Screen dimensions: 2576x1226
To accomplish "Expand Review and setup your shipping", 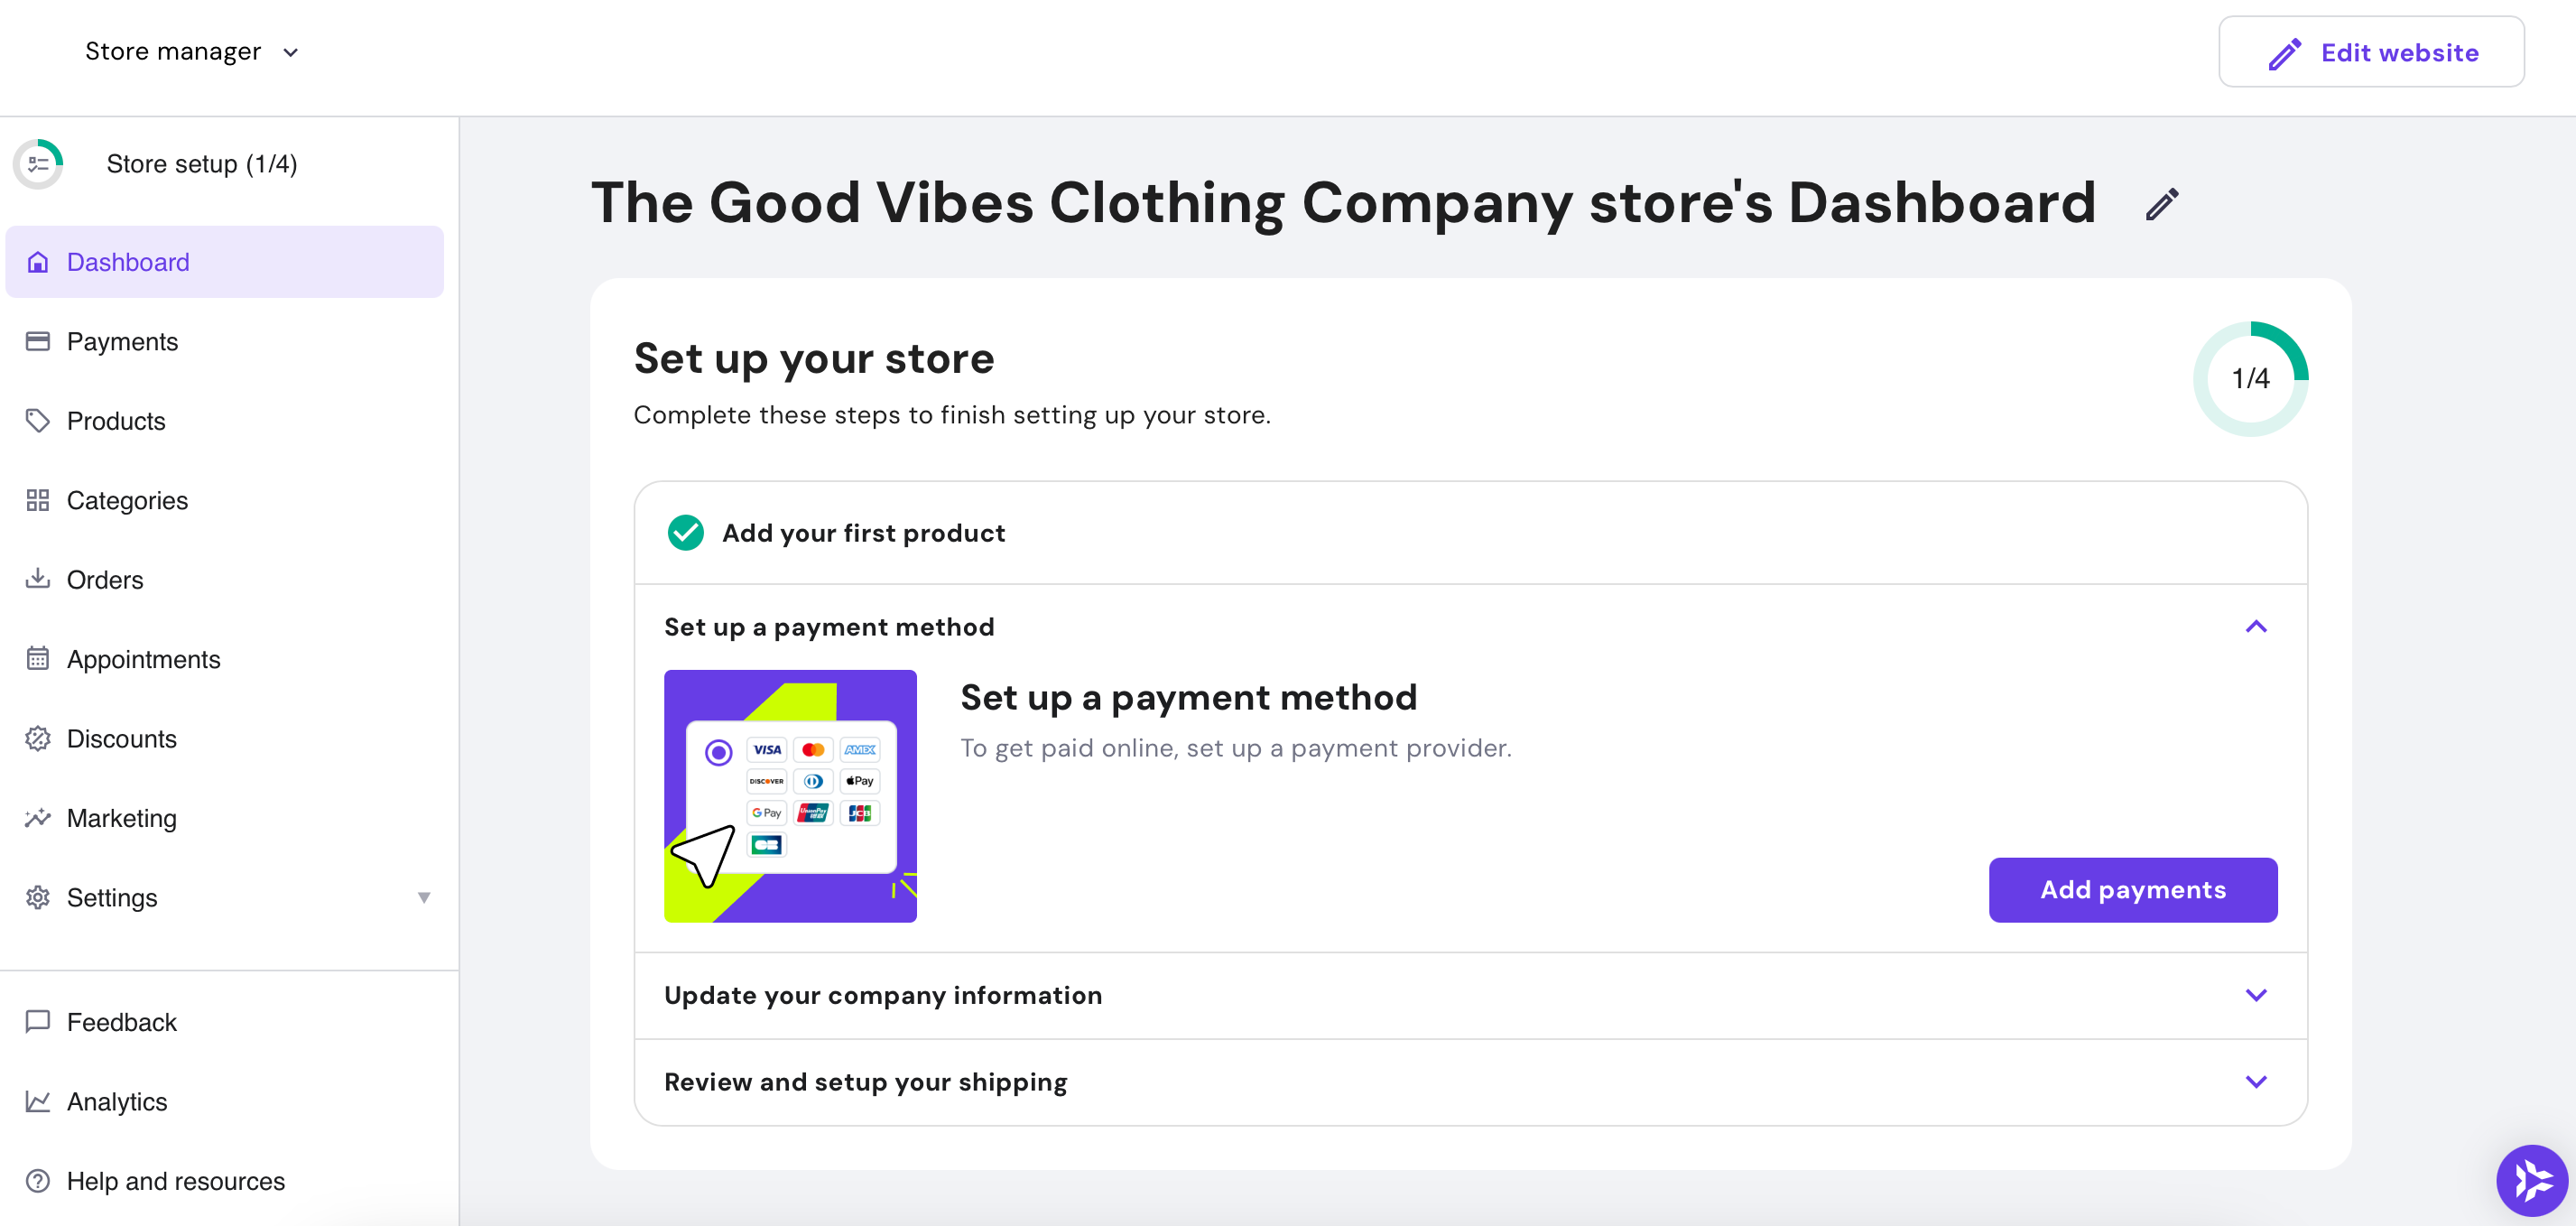I will click(2256, 1081).
